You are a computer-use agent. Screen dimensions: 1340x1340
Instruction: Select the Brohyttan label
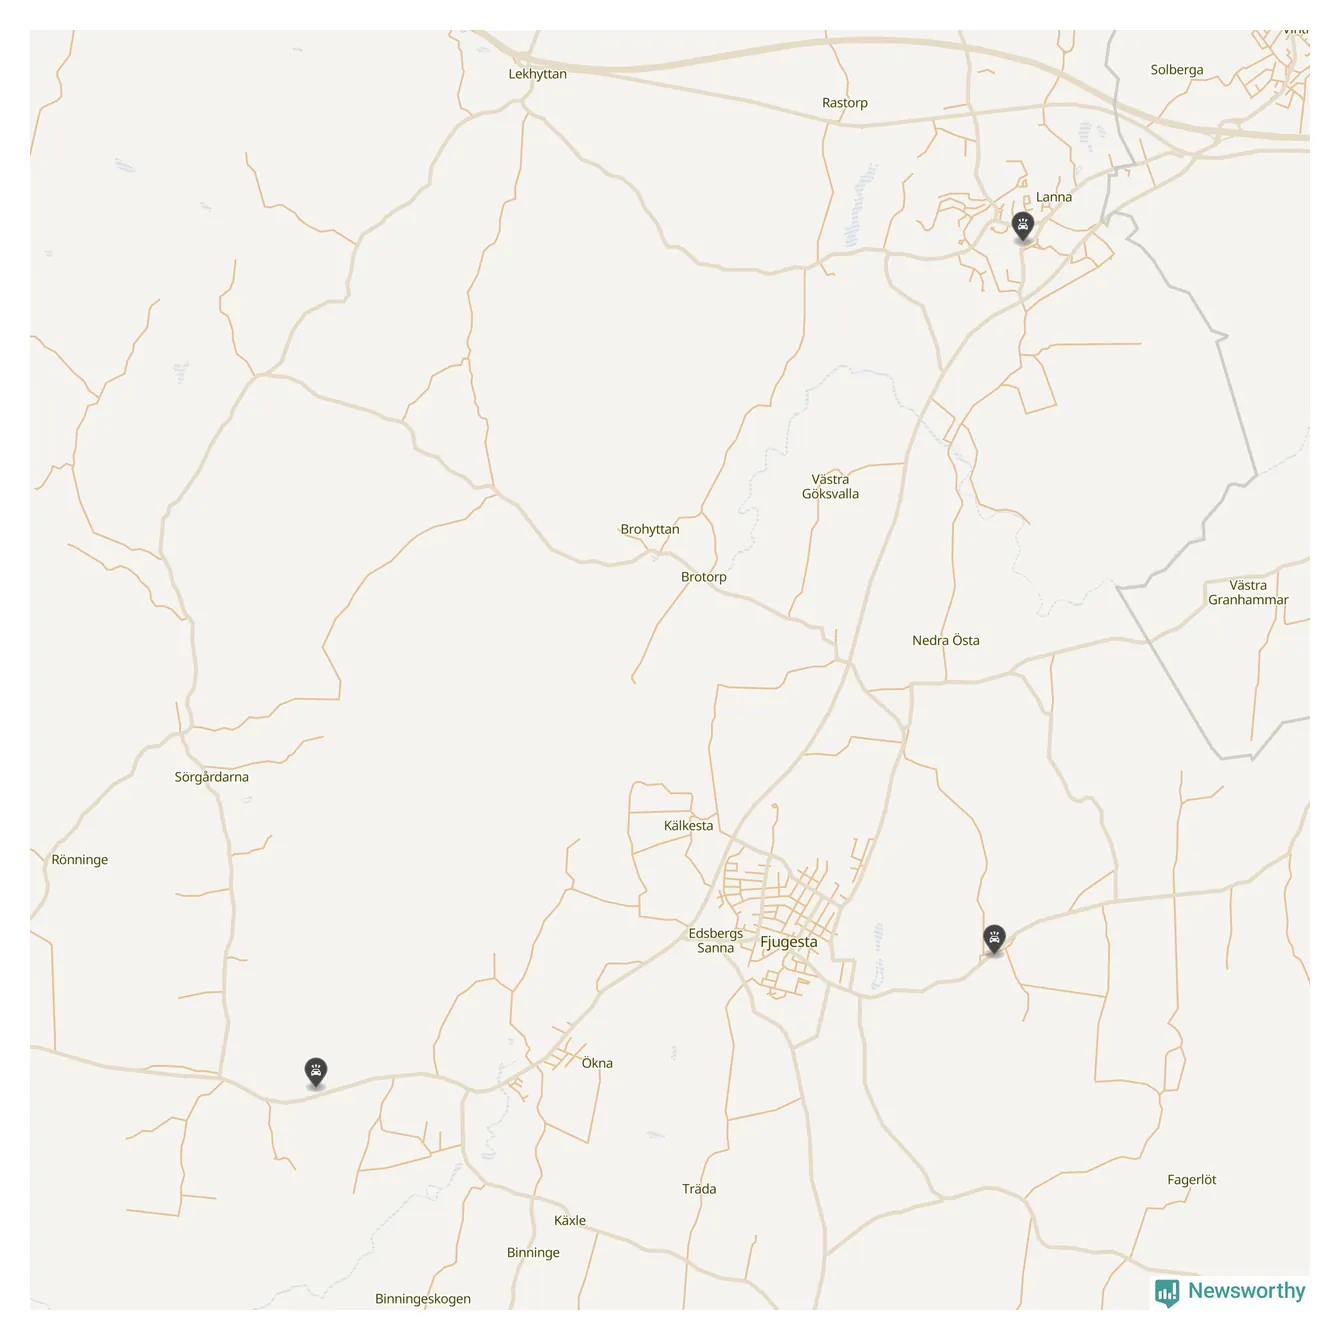tap(650, 529)
